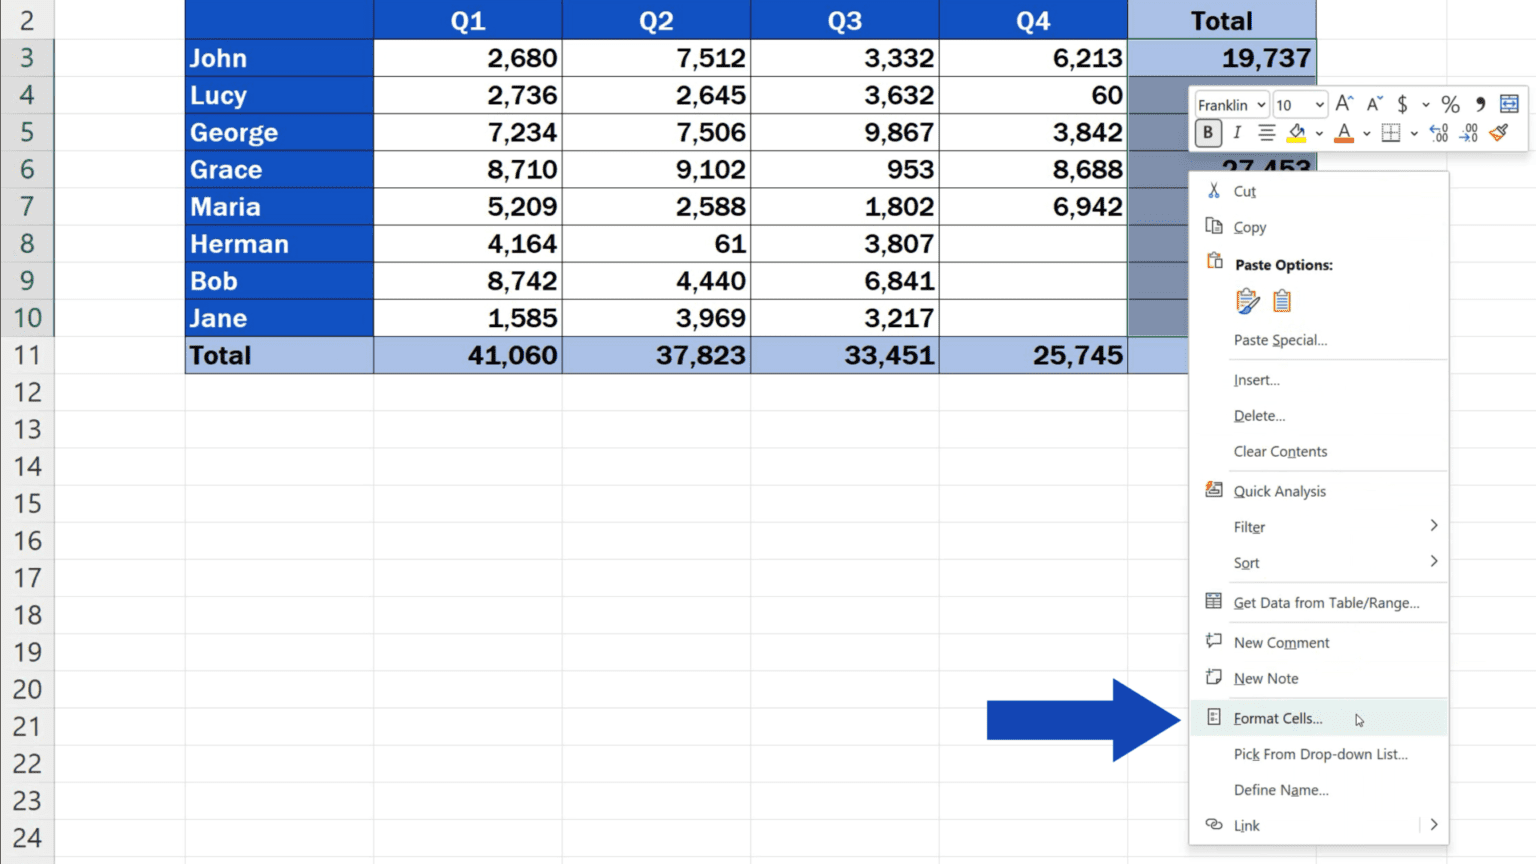
Task: Increase the font size
Action: pos(1345,104)
